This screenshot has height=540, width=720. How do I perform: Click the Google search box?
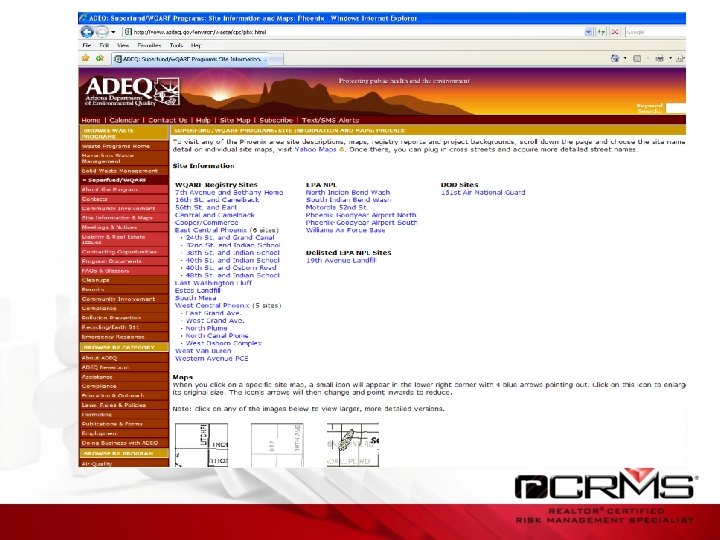[x=655, y=32]
